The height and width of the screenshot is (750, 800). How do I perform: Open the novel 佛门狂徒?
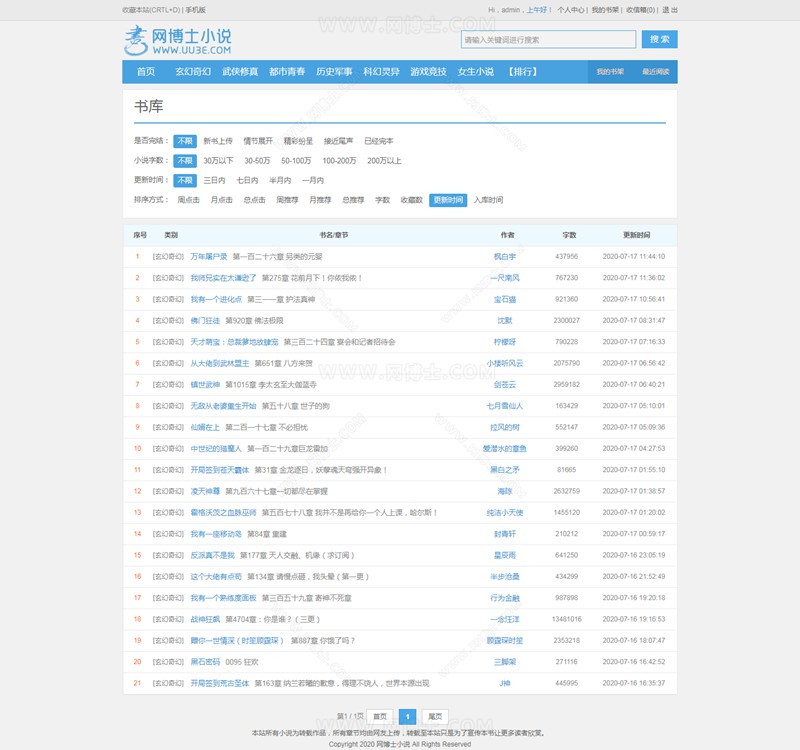[x=205, y=321]
